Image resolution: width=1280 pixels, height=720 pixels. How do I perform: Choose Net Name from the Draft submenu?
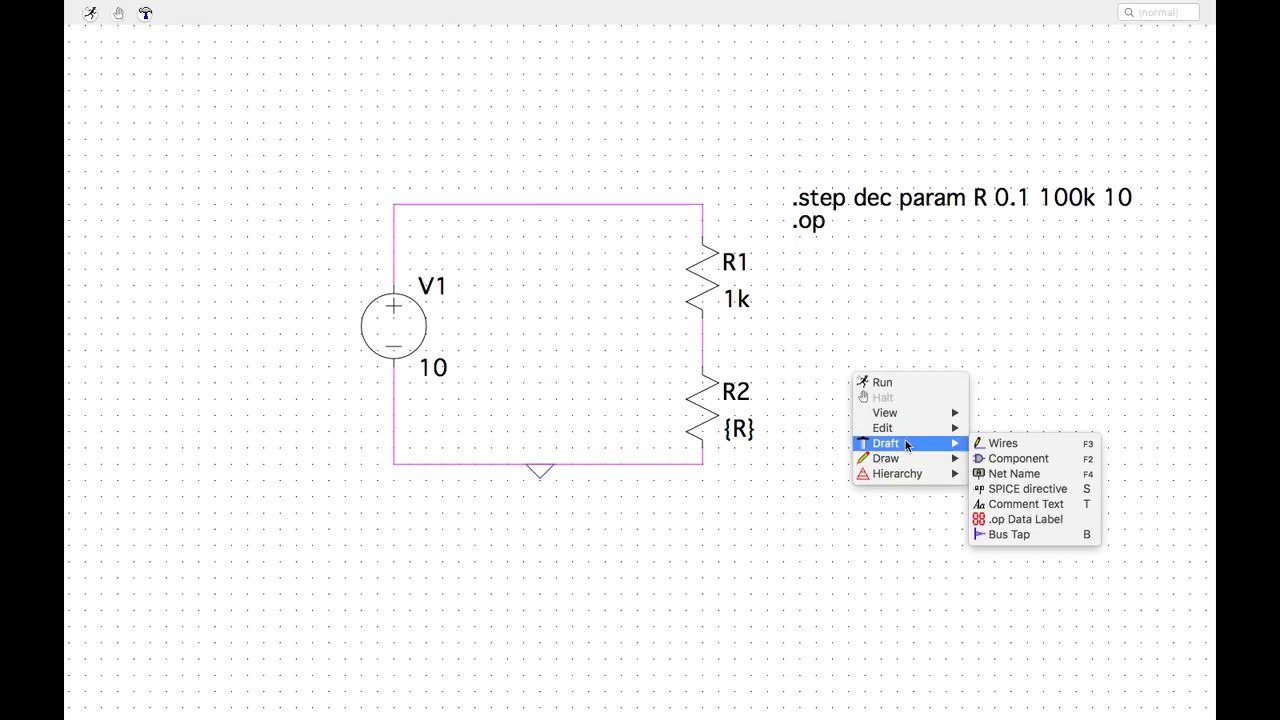[1034, 474]
